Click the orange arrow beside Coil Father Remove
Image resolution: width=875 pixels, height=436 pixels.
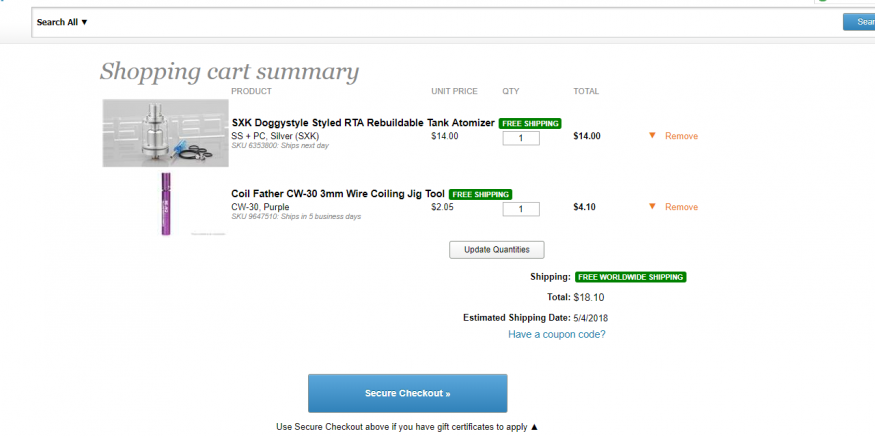(x=652, y=207)
